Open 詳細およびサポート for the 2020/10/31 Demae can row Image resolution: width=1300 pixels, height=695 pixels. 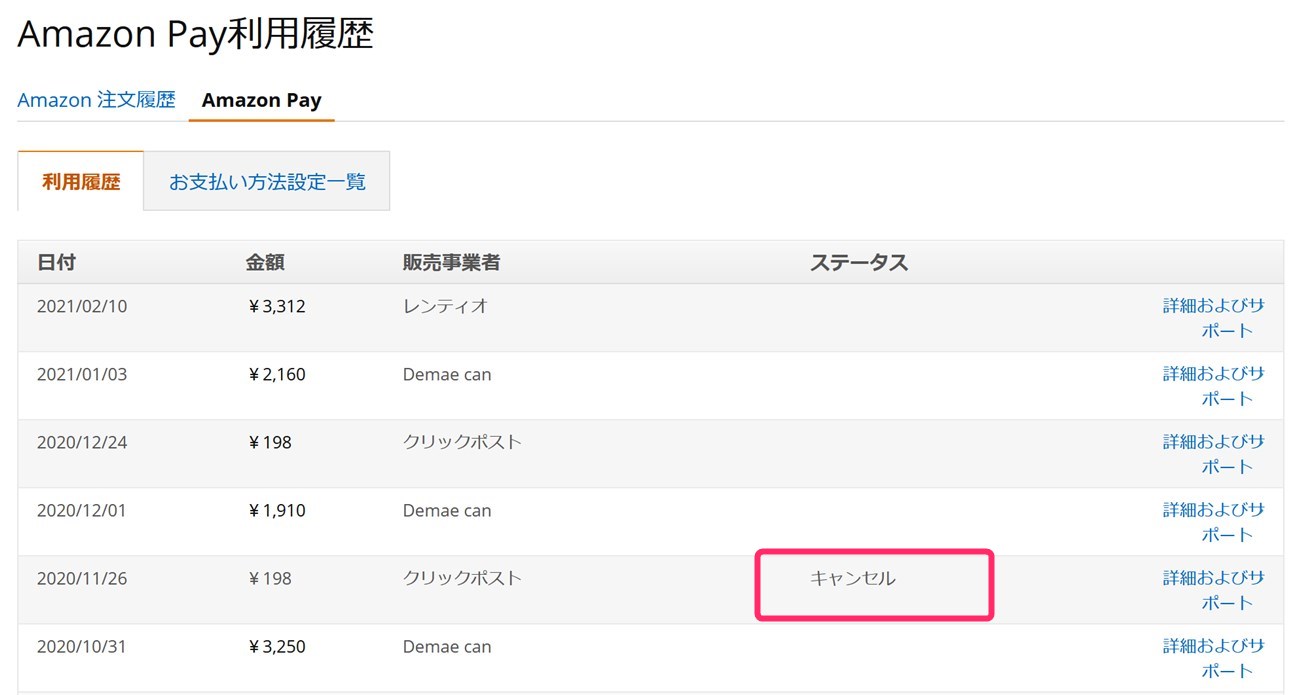(x=1213, y=658)
